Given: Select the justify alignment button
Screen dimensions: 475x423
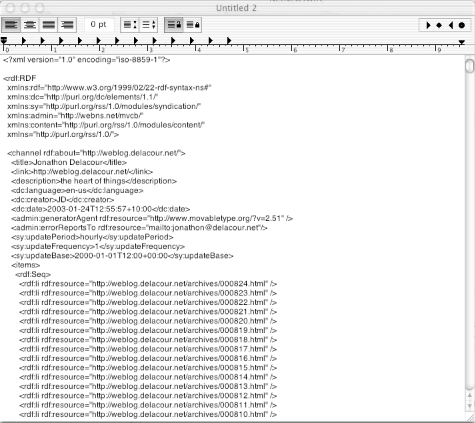Looking at the screenshot, I should (49, 25).
